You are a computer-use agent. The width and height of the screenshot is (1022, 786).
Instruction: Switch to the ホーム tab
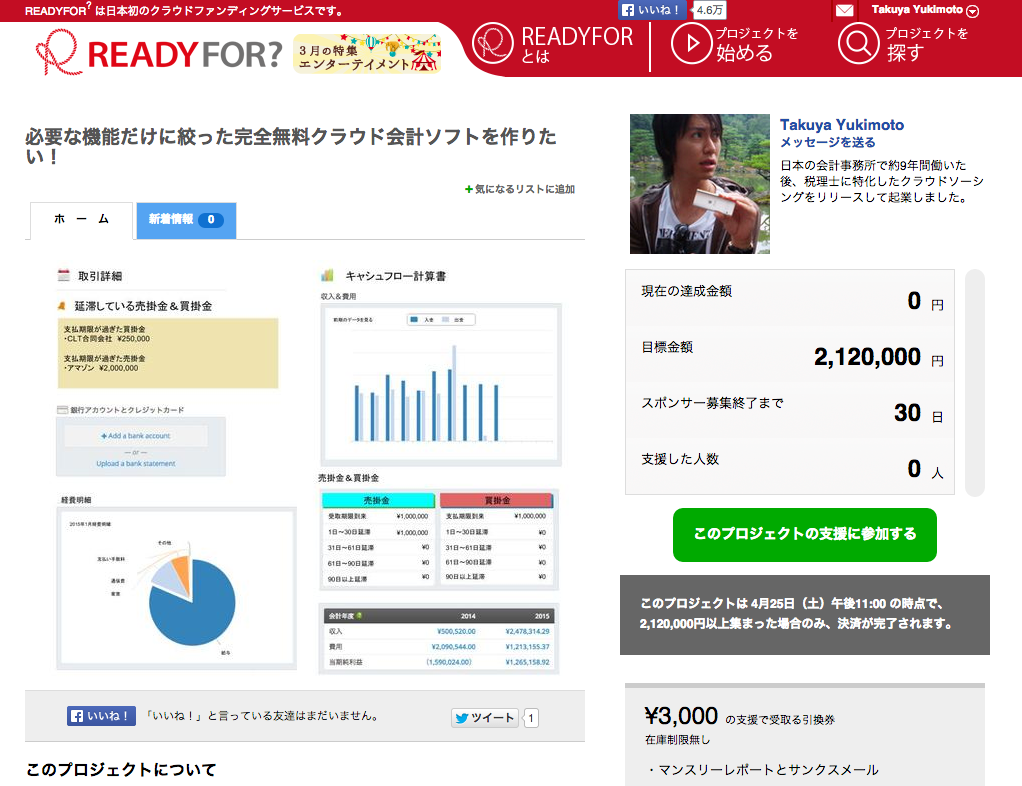(x=81, y=220)
